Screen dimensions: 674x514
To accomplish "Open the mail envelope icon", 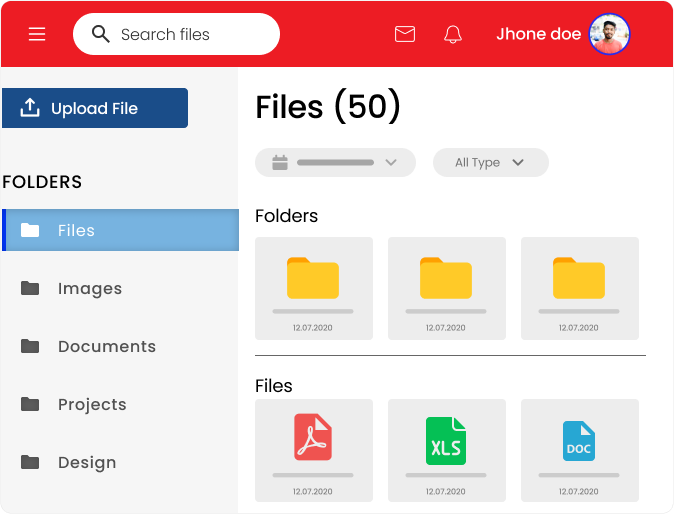I will click(404, 34).
